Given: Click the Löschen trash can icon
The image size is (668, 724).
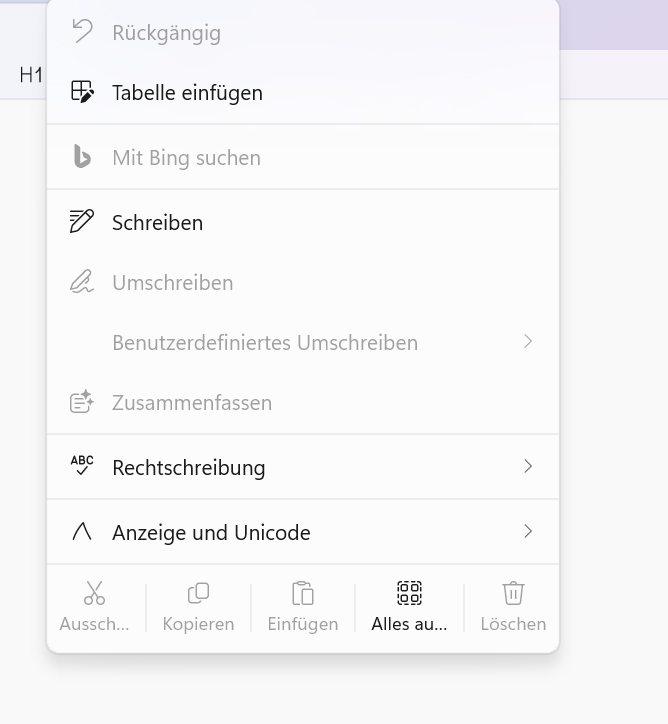Looking at the screenshot, I should [513, 593].
